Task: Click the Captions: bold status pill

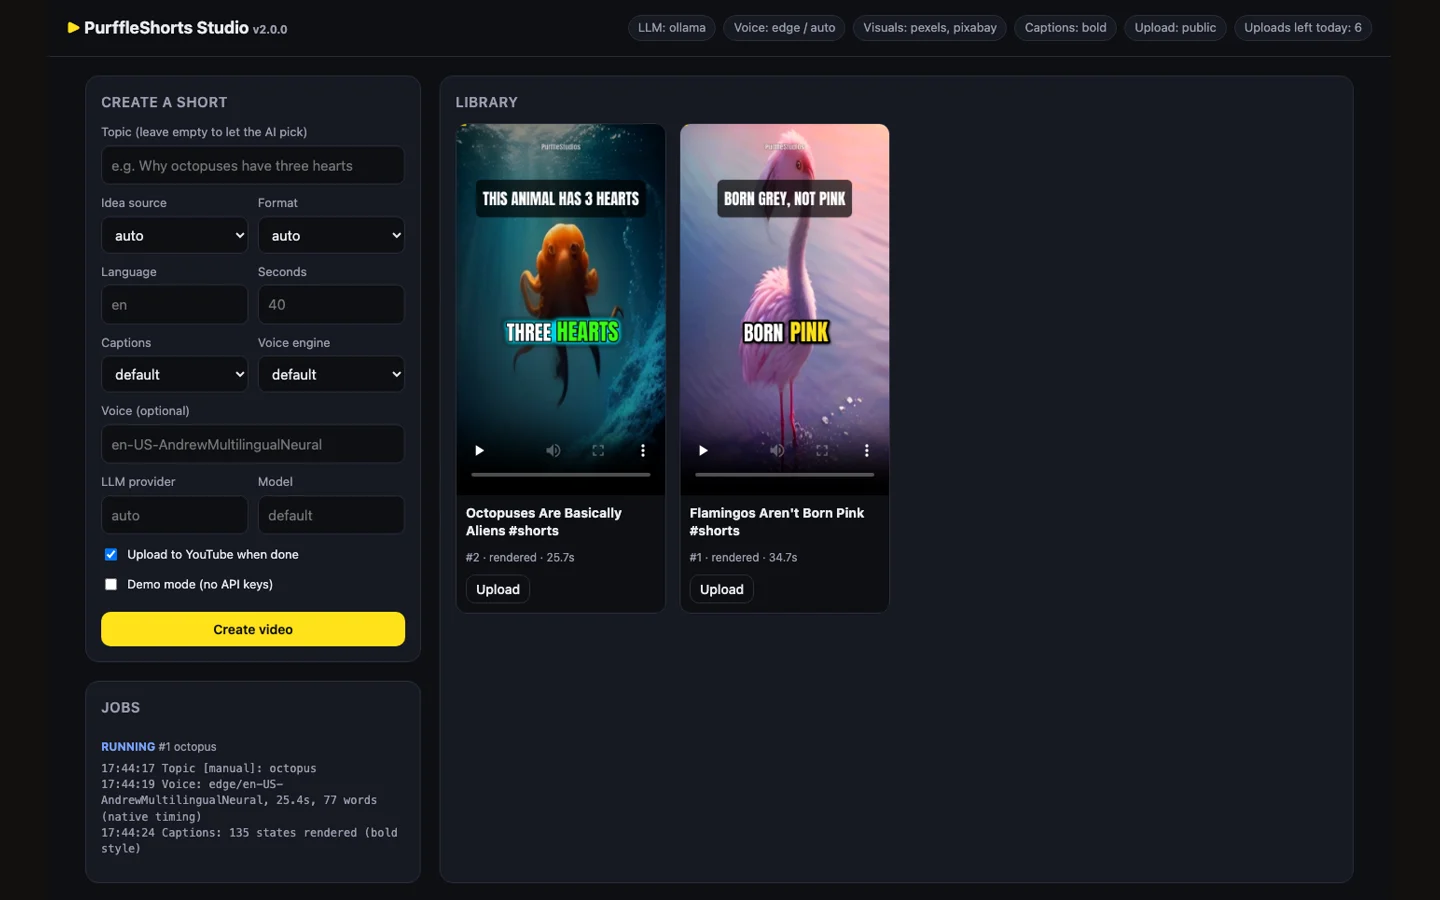Action: 1066,28
